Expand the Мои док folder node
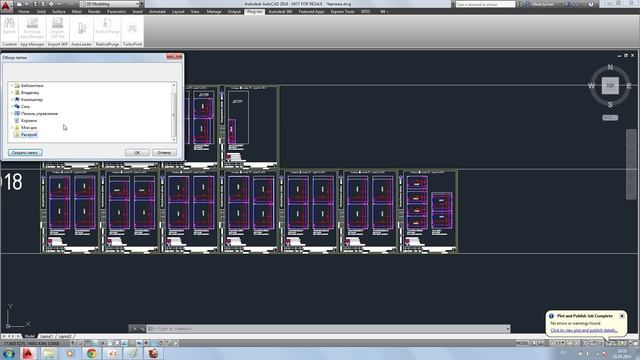This screenshot has width=640, height=360. [x=11, y=127]
